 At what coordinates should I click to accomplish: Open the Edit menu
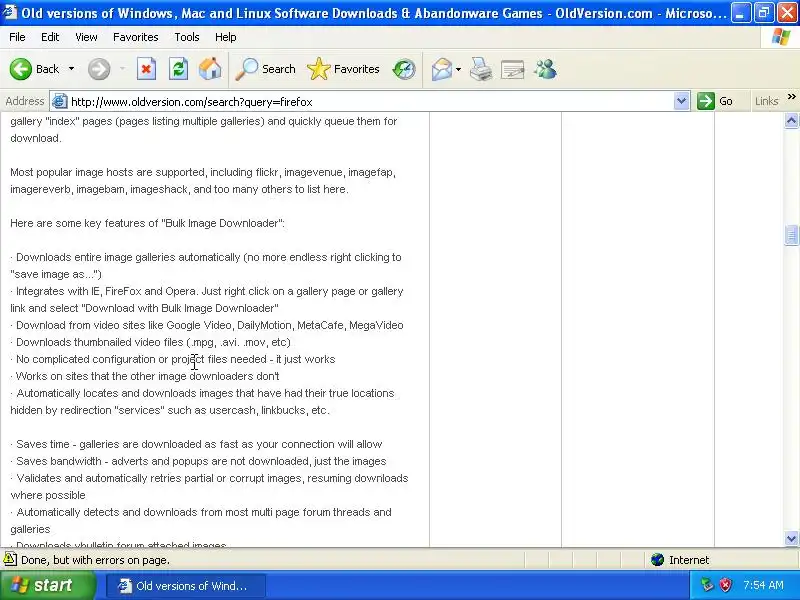pyautogui.click(x=50, y=37)
